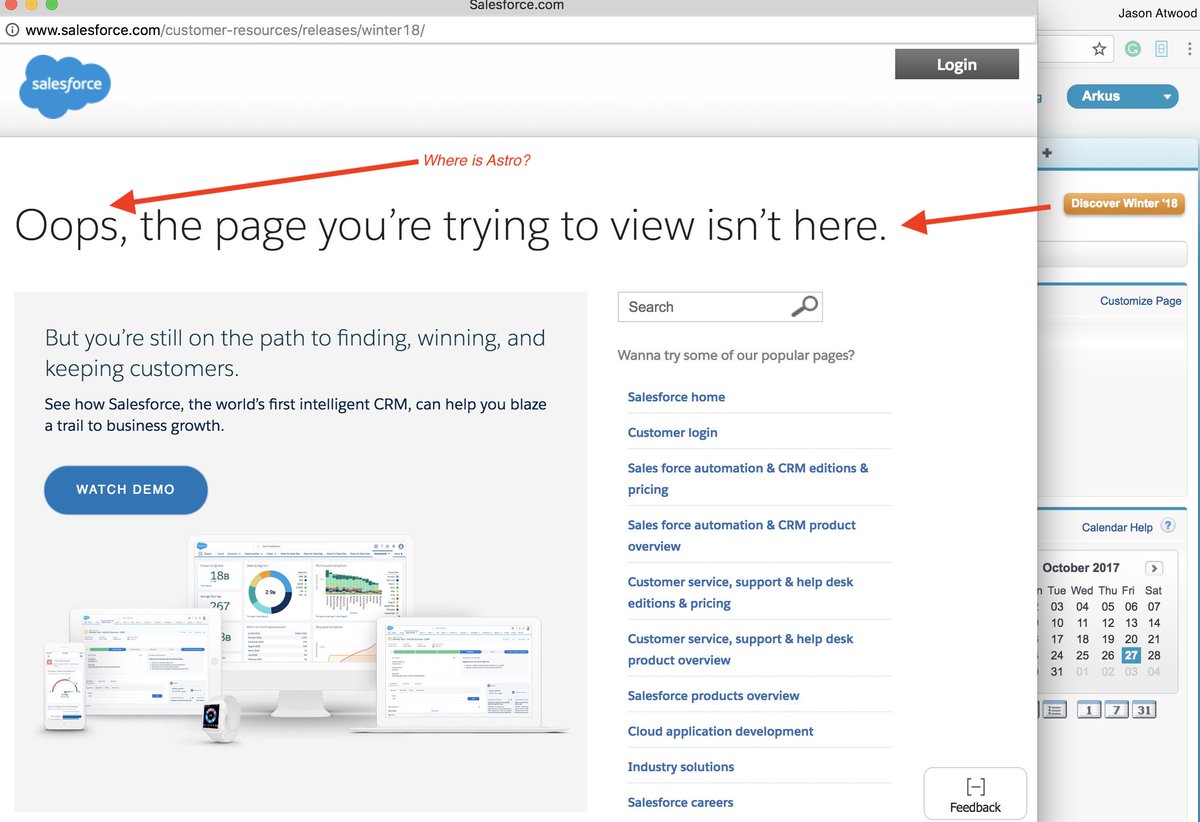Click the WATCH DEMO button
Viewport: 1200px width, 822px height.
pyautogui.click(x=126, y=490)
